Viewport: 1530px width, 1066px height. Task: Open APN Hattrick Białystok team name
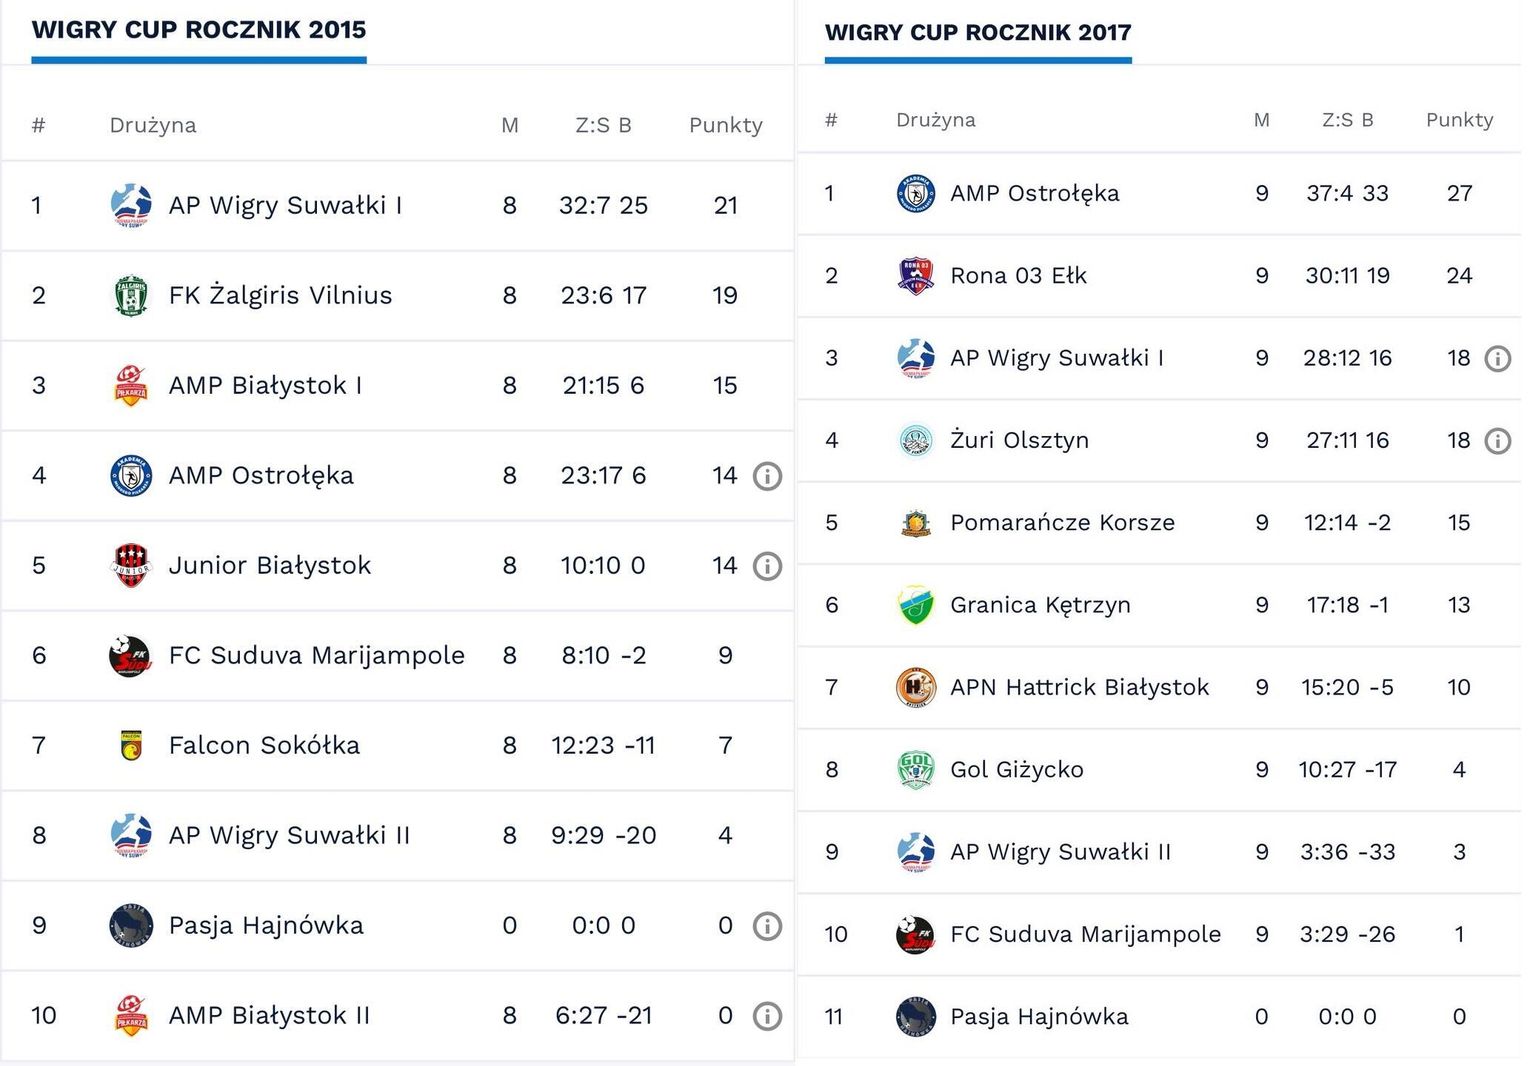tap(1079, 688)
